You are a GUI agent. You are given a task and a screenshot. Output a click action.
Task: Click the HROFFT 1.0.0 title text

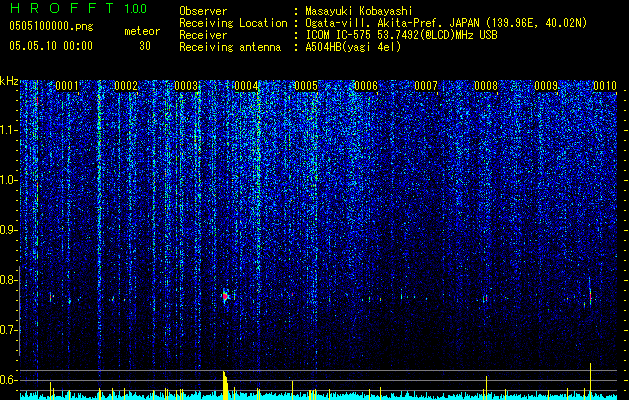[x=79, y=8]
